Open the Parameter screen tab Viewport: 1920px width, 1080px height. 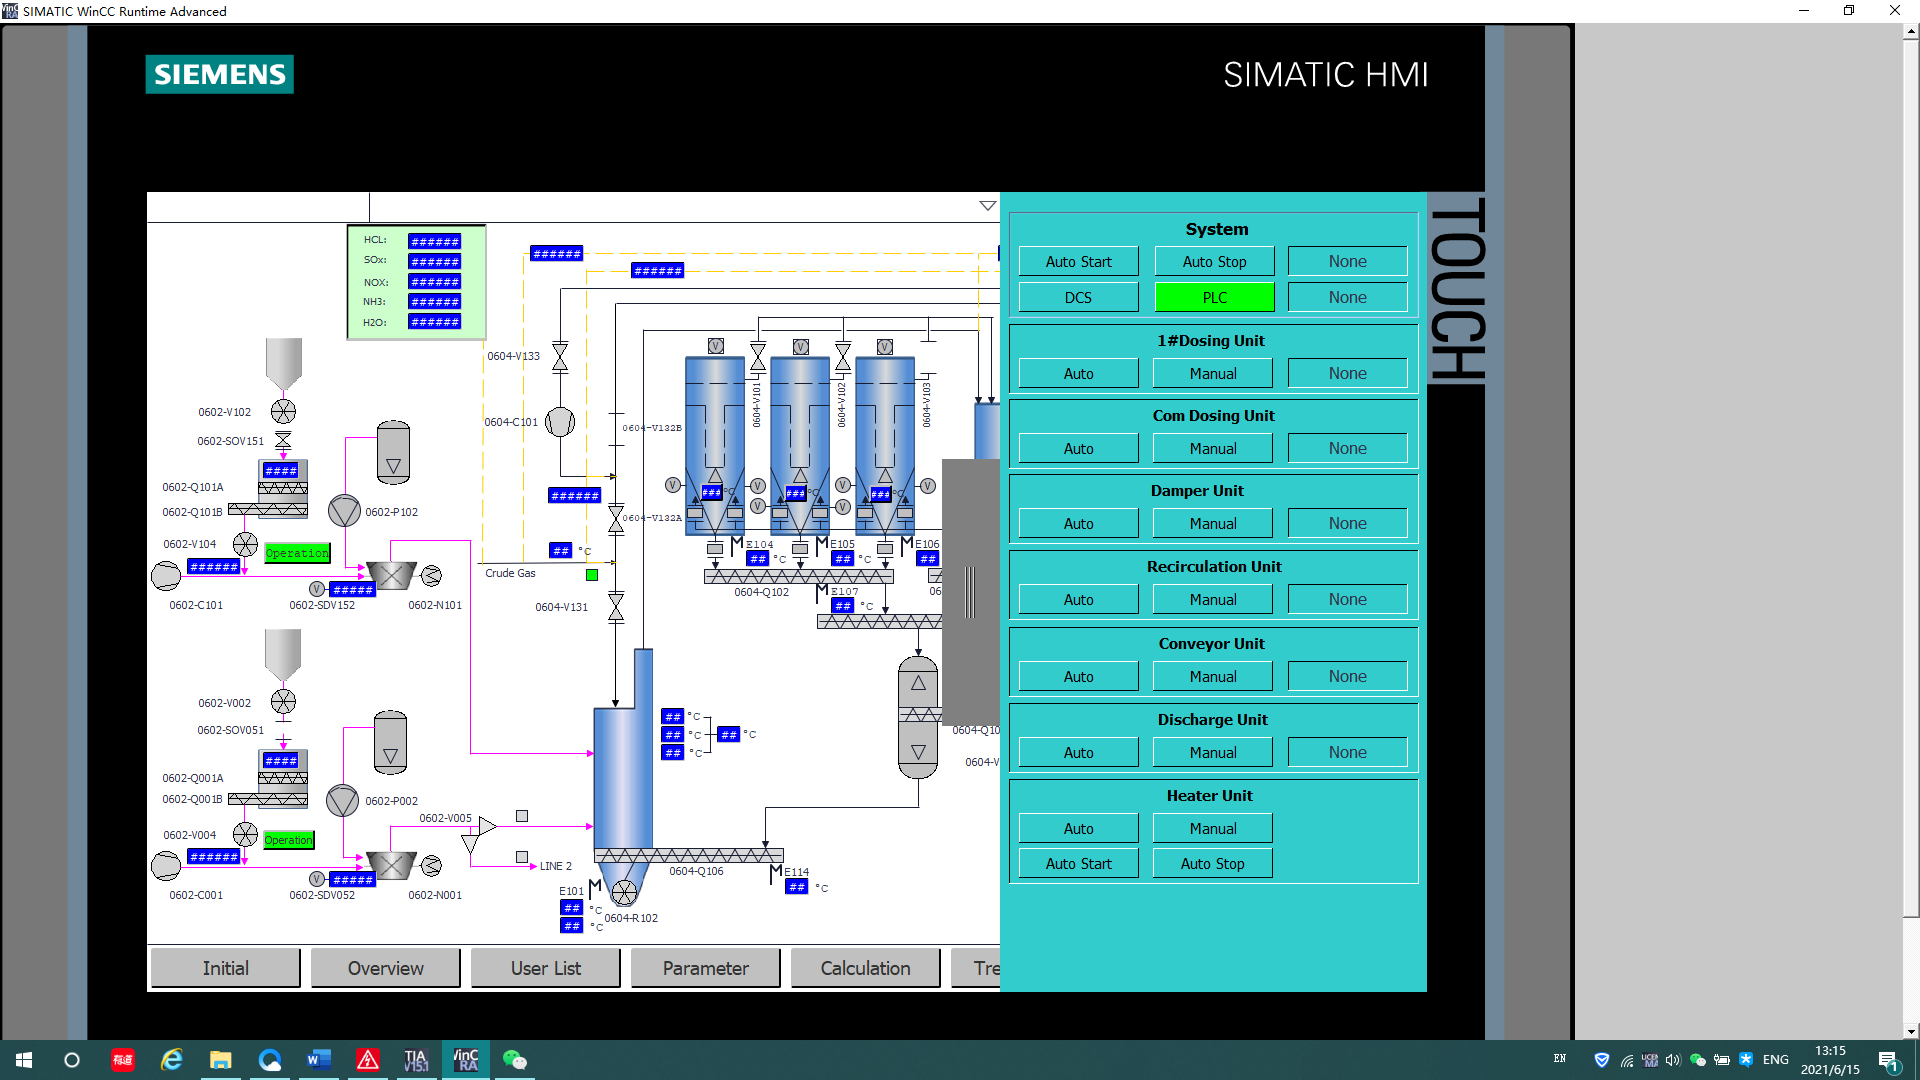point(705,968)
